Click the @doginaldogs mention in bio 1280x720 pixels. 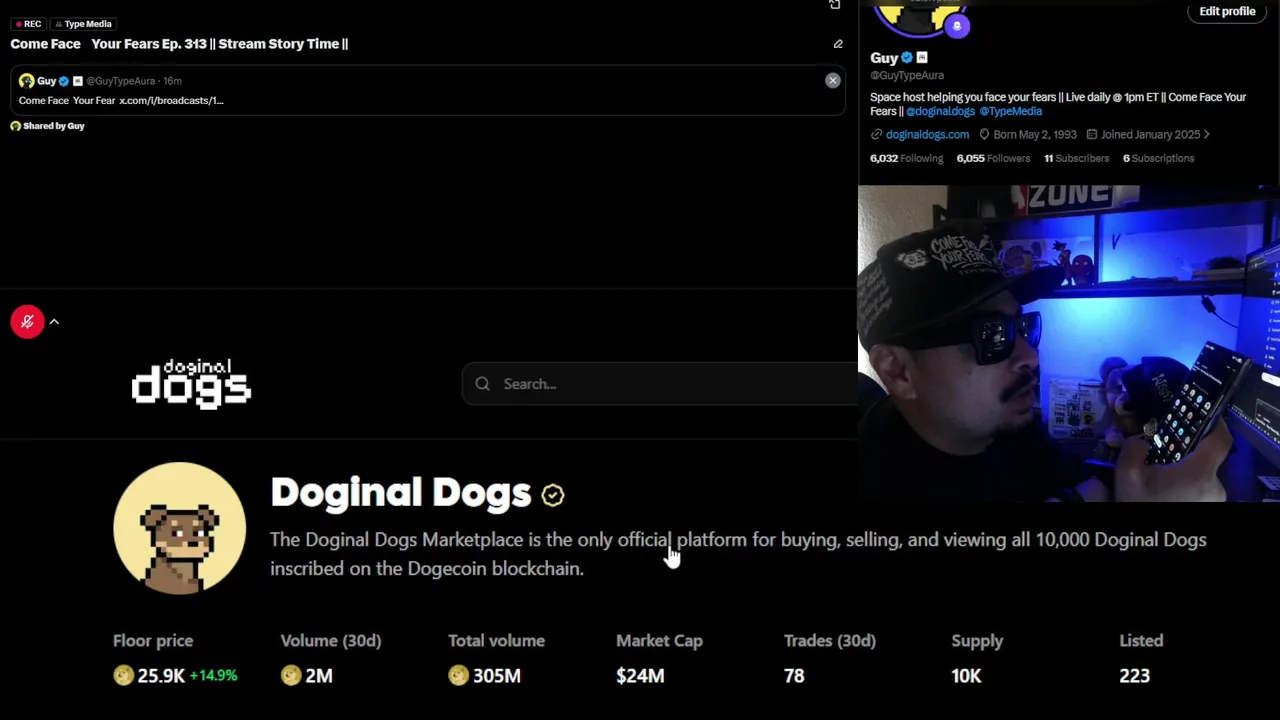click(940, 111)
